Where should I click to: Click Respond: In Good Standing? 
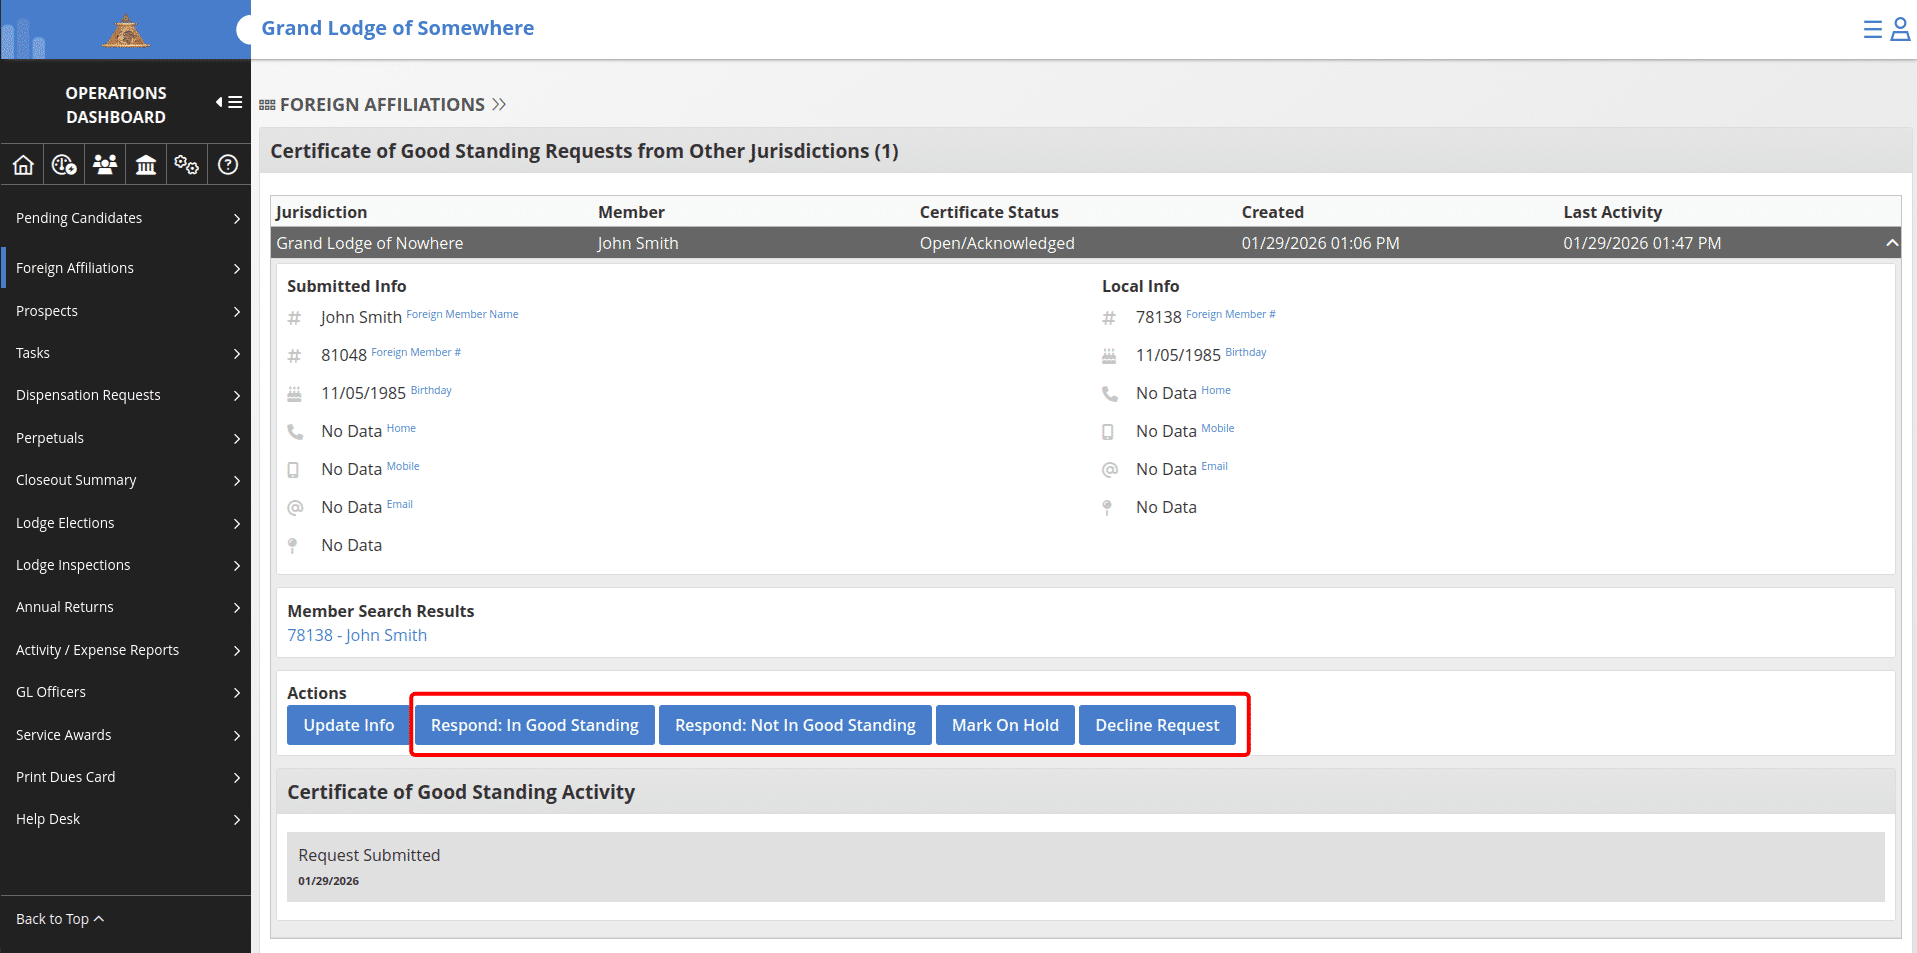(x=535, y=725)
